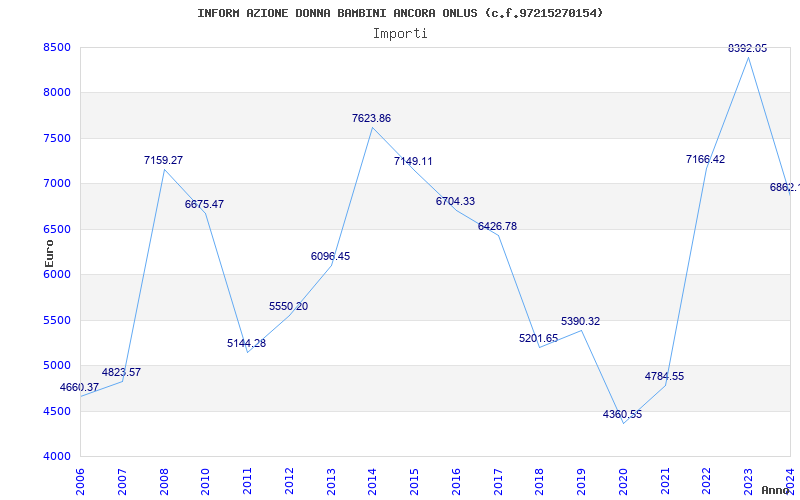Click the 2020 year label

tap(623, 482)
